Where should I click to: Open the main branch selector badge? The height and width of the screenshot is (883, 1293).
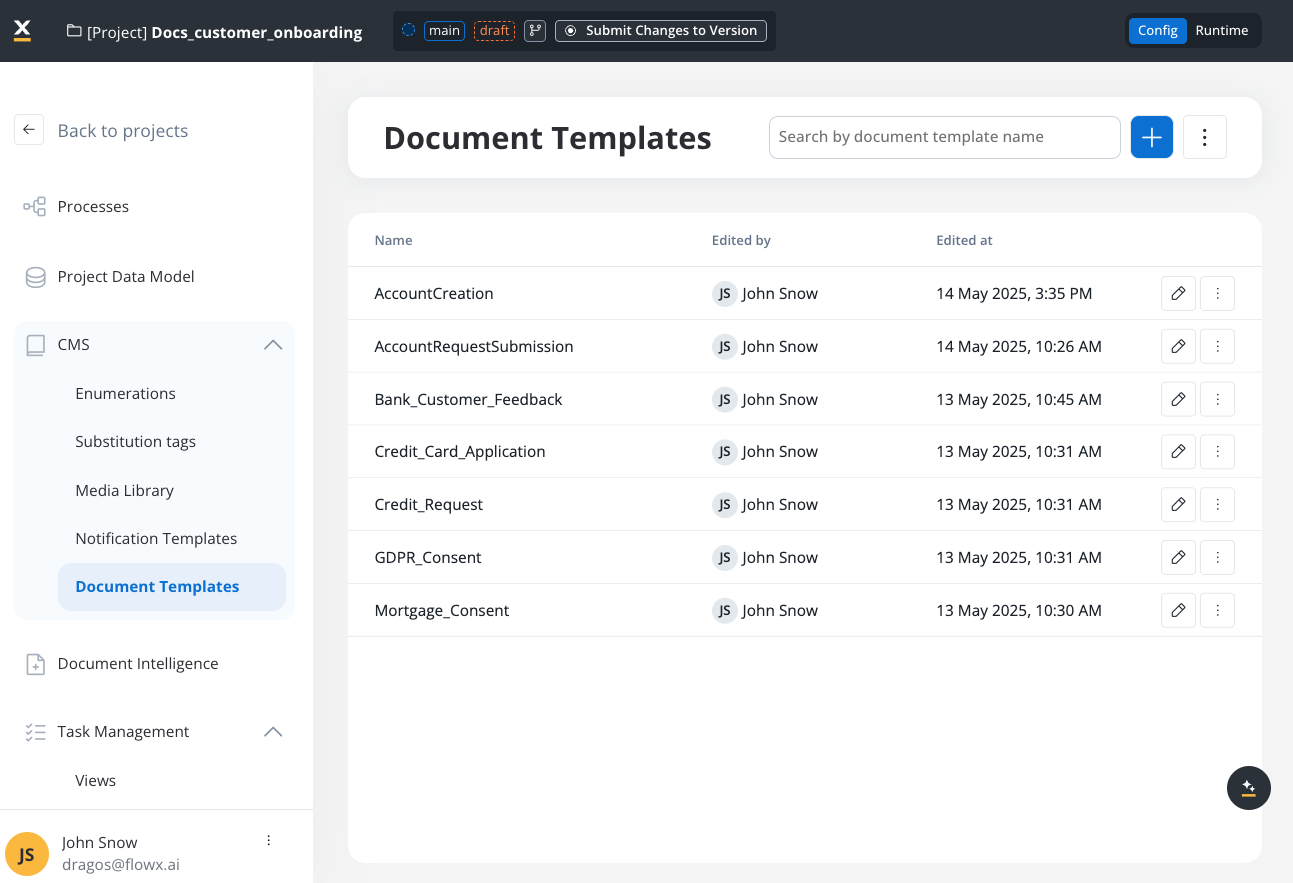[x=444, y=31]
